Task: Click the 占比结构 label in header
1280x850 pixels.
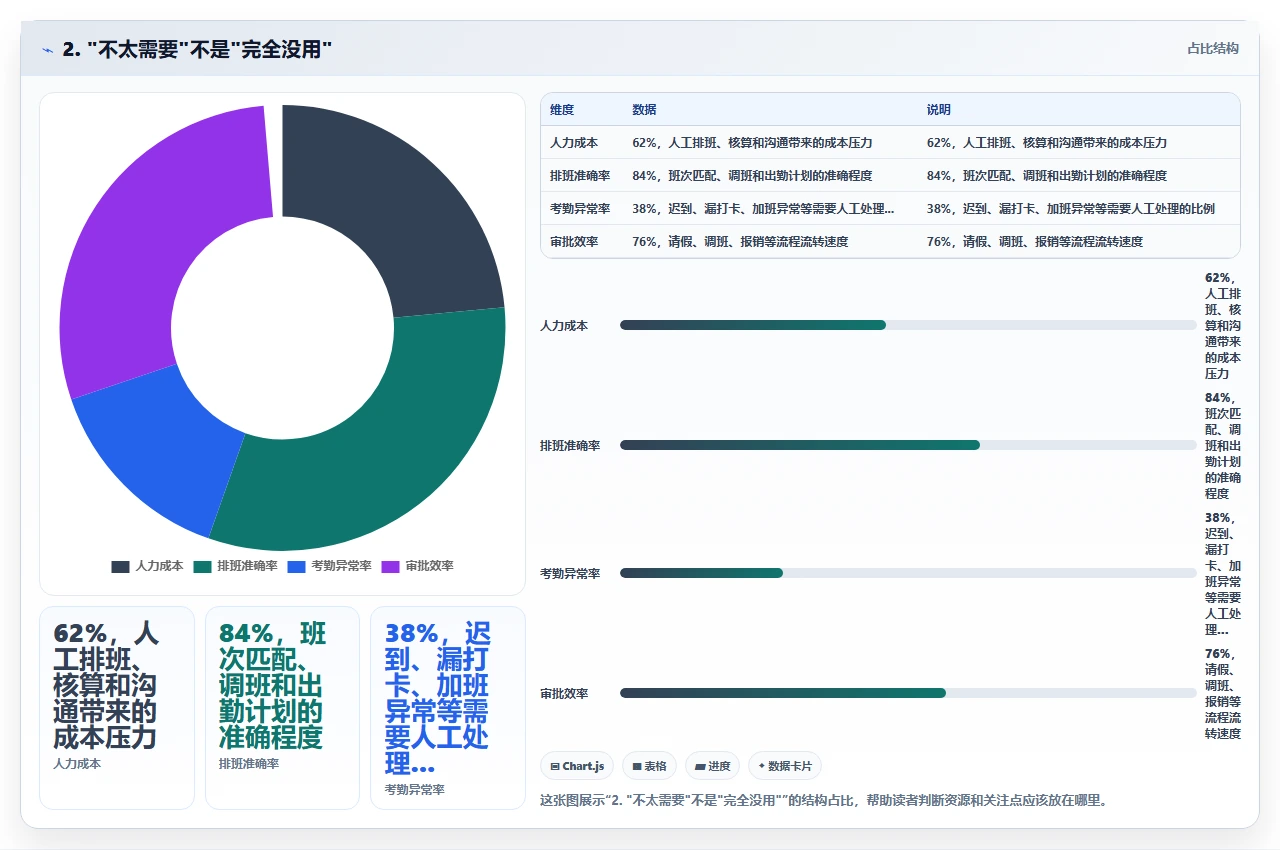Action: click(x=1213, y=48)
